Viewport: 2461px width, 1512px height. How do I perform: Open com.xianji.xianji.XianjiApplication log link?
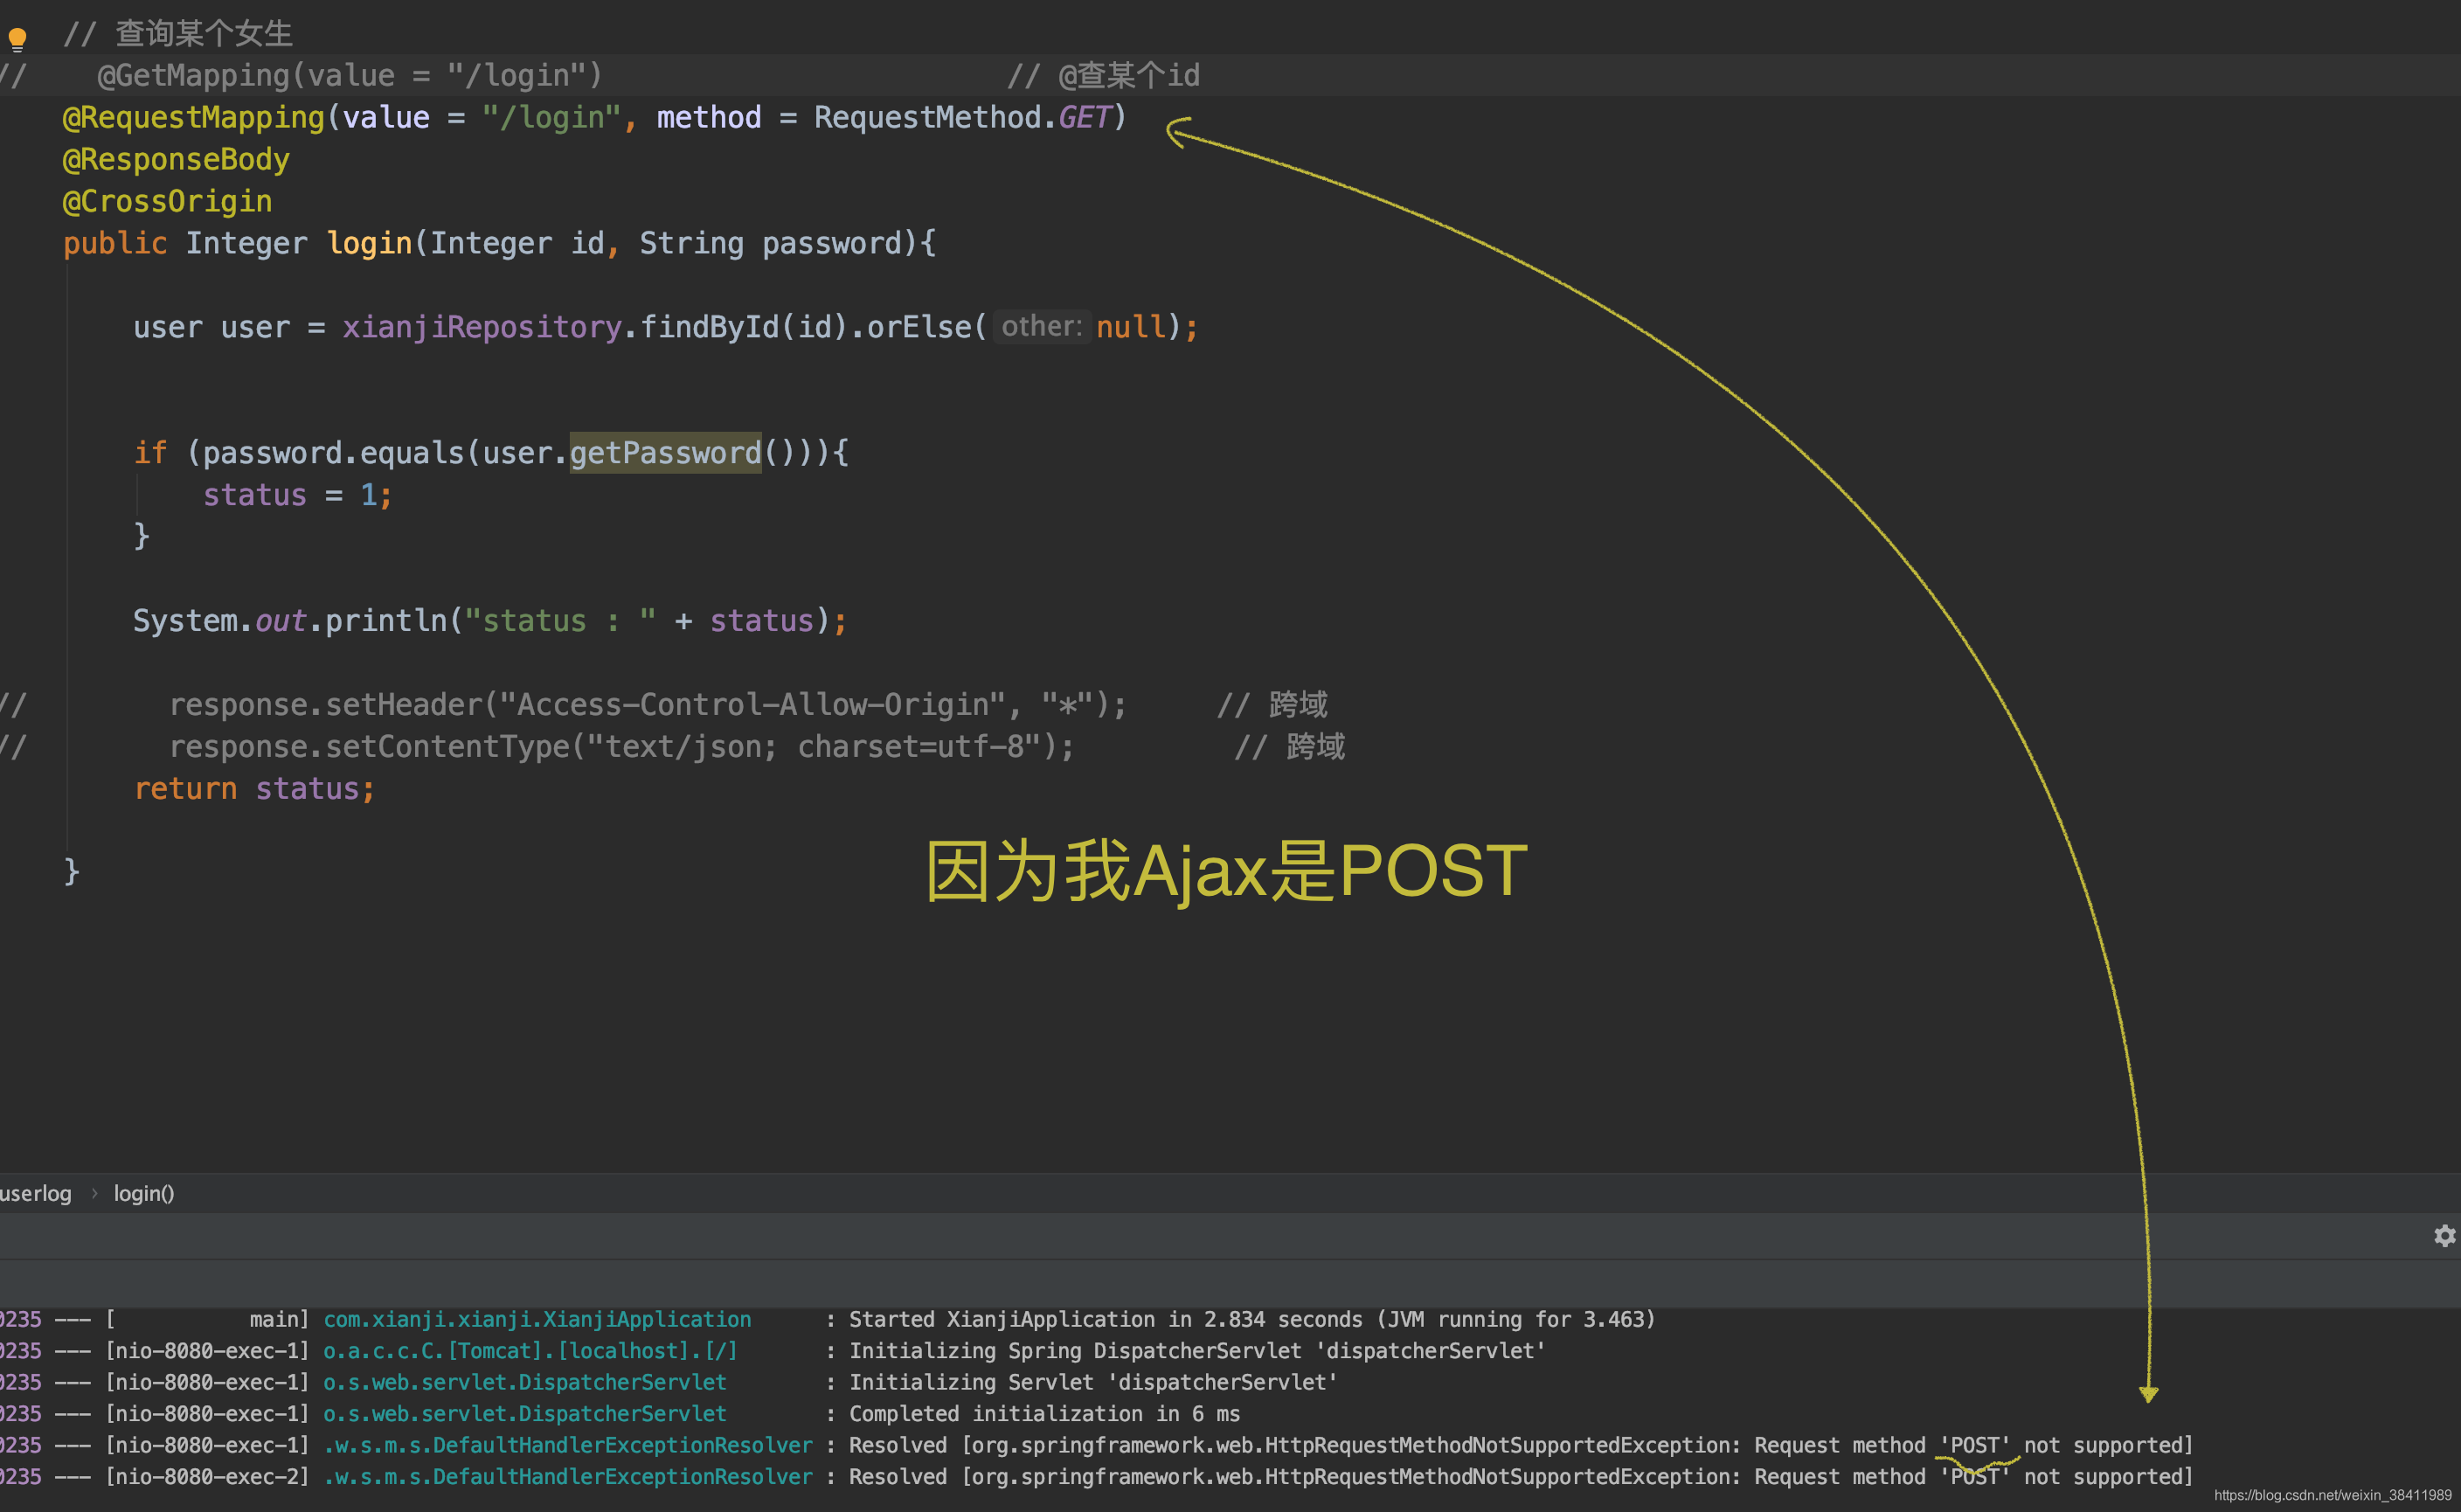pos(537,1320)
